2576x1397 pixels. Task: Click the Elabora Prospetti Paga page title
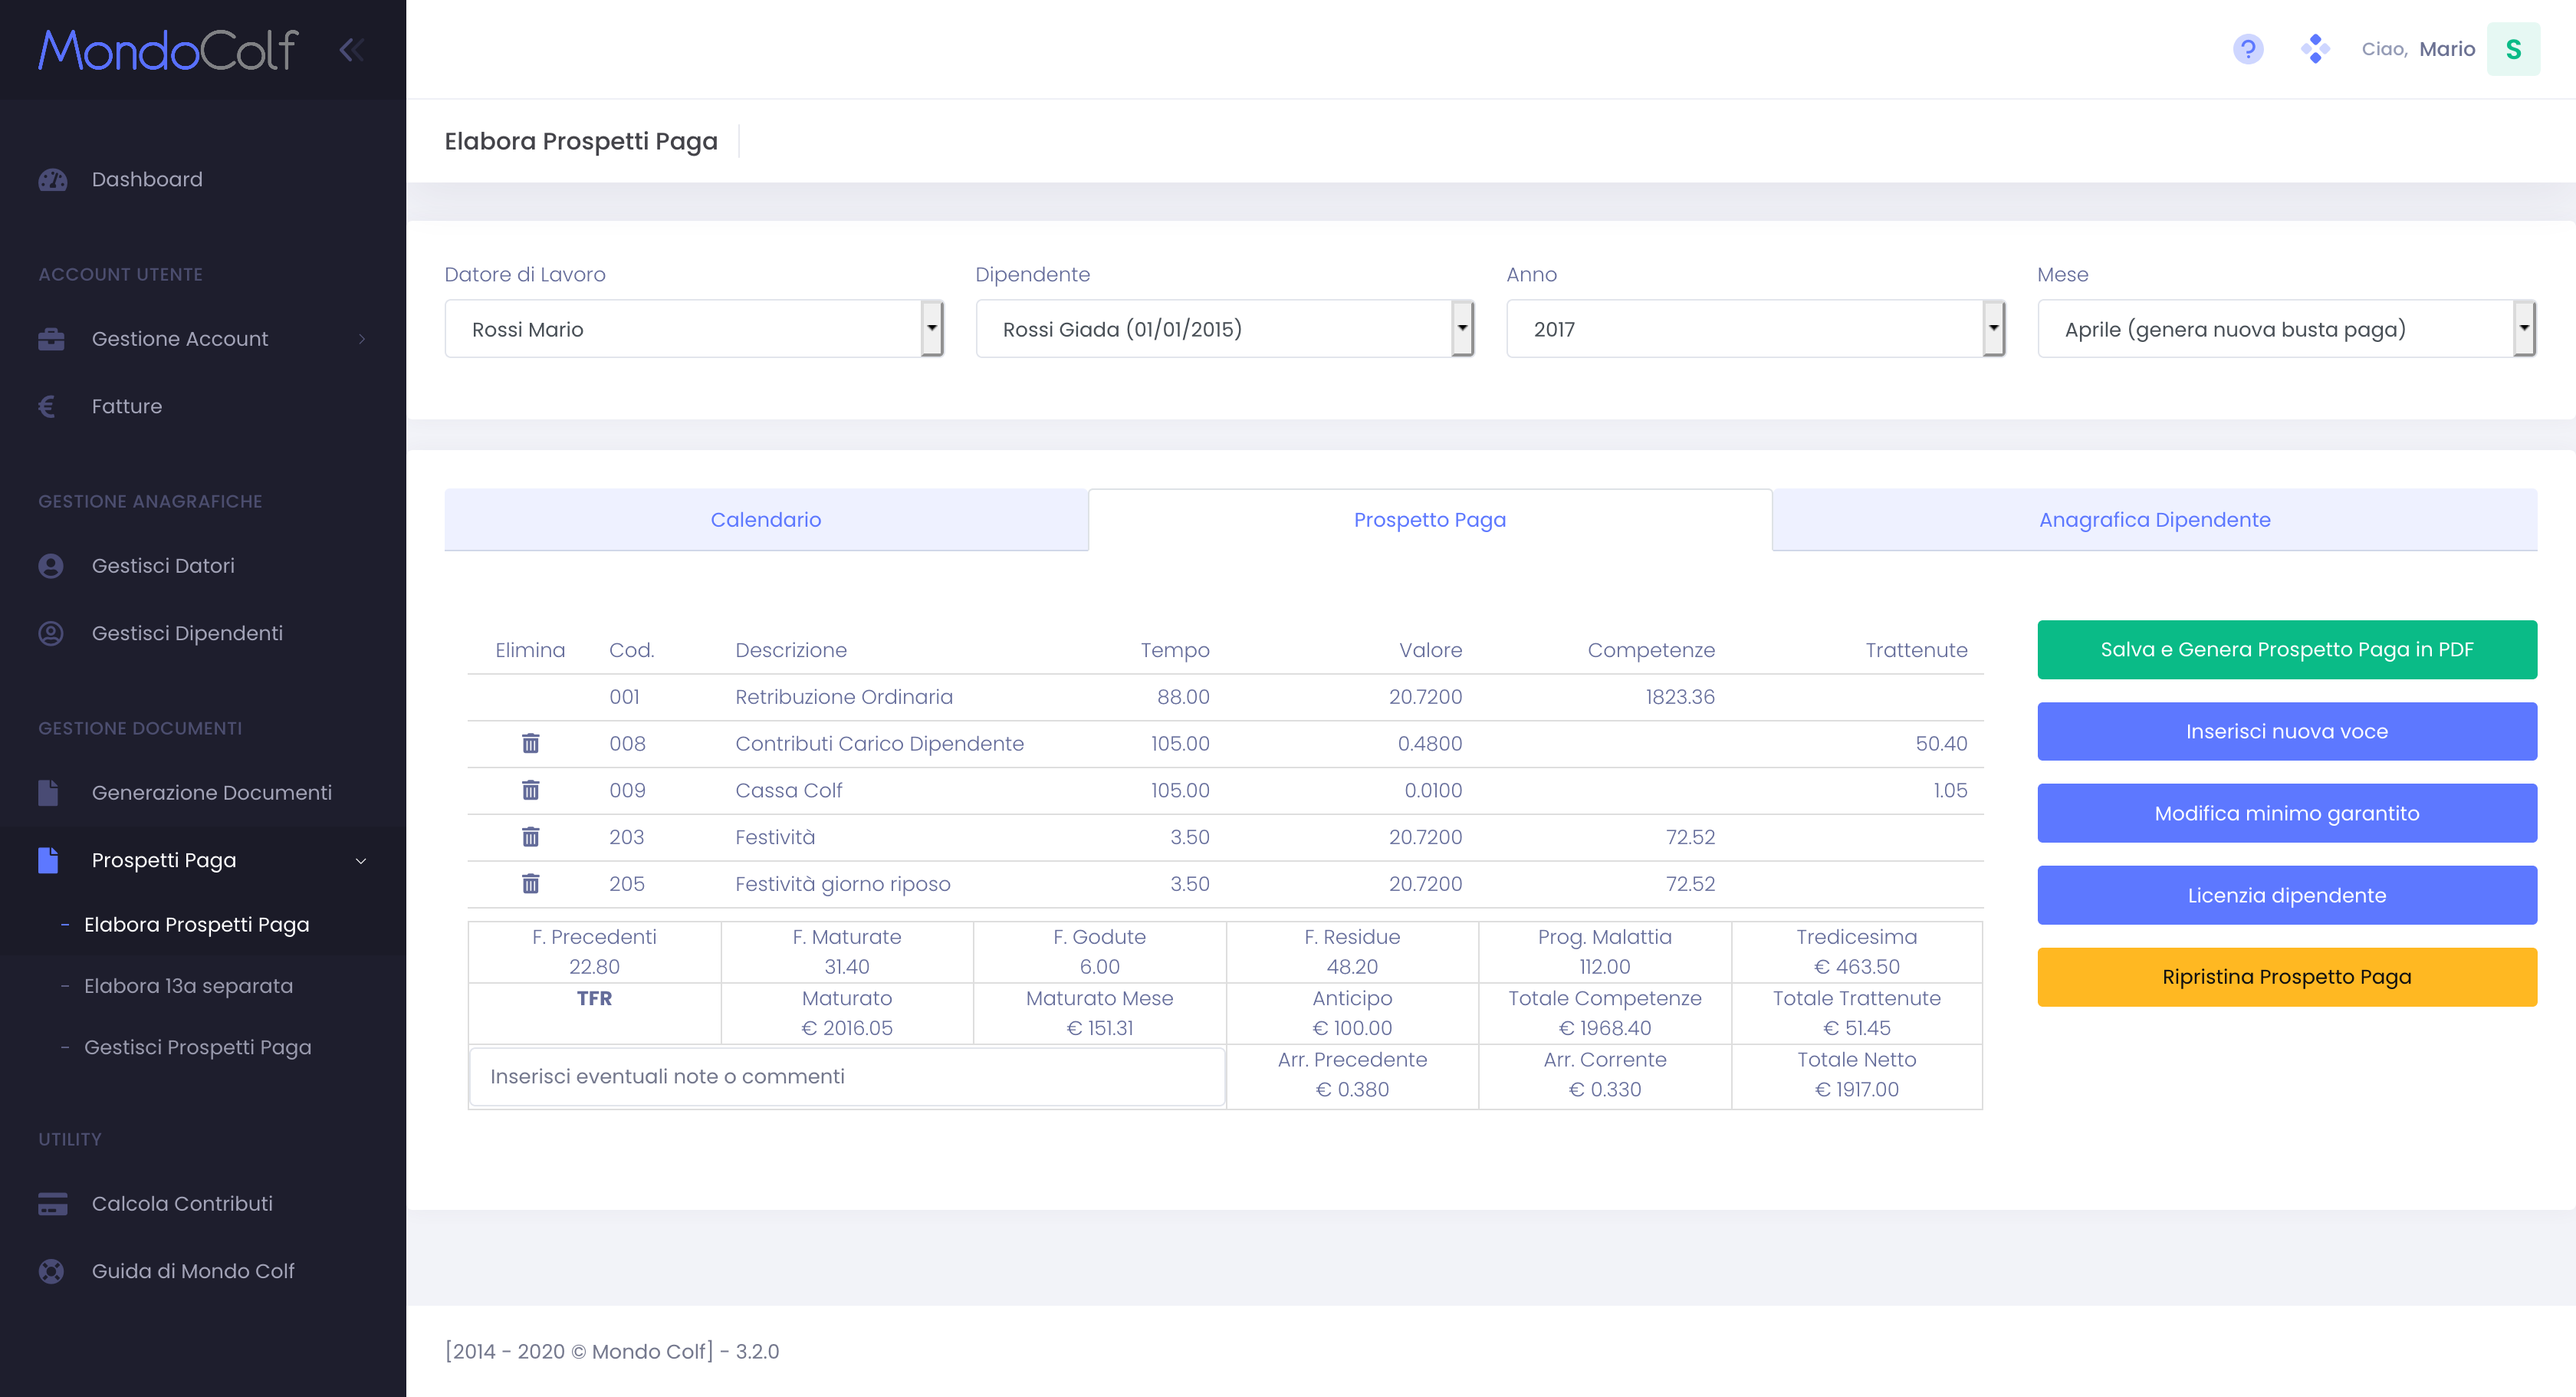point(581,141)
